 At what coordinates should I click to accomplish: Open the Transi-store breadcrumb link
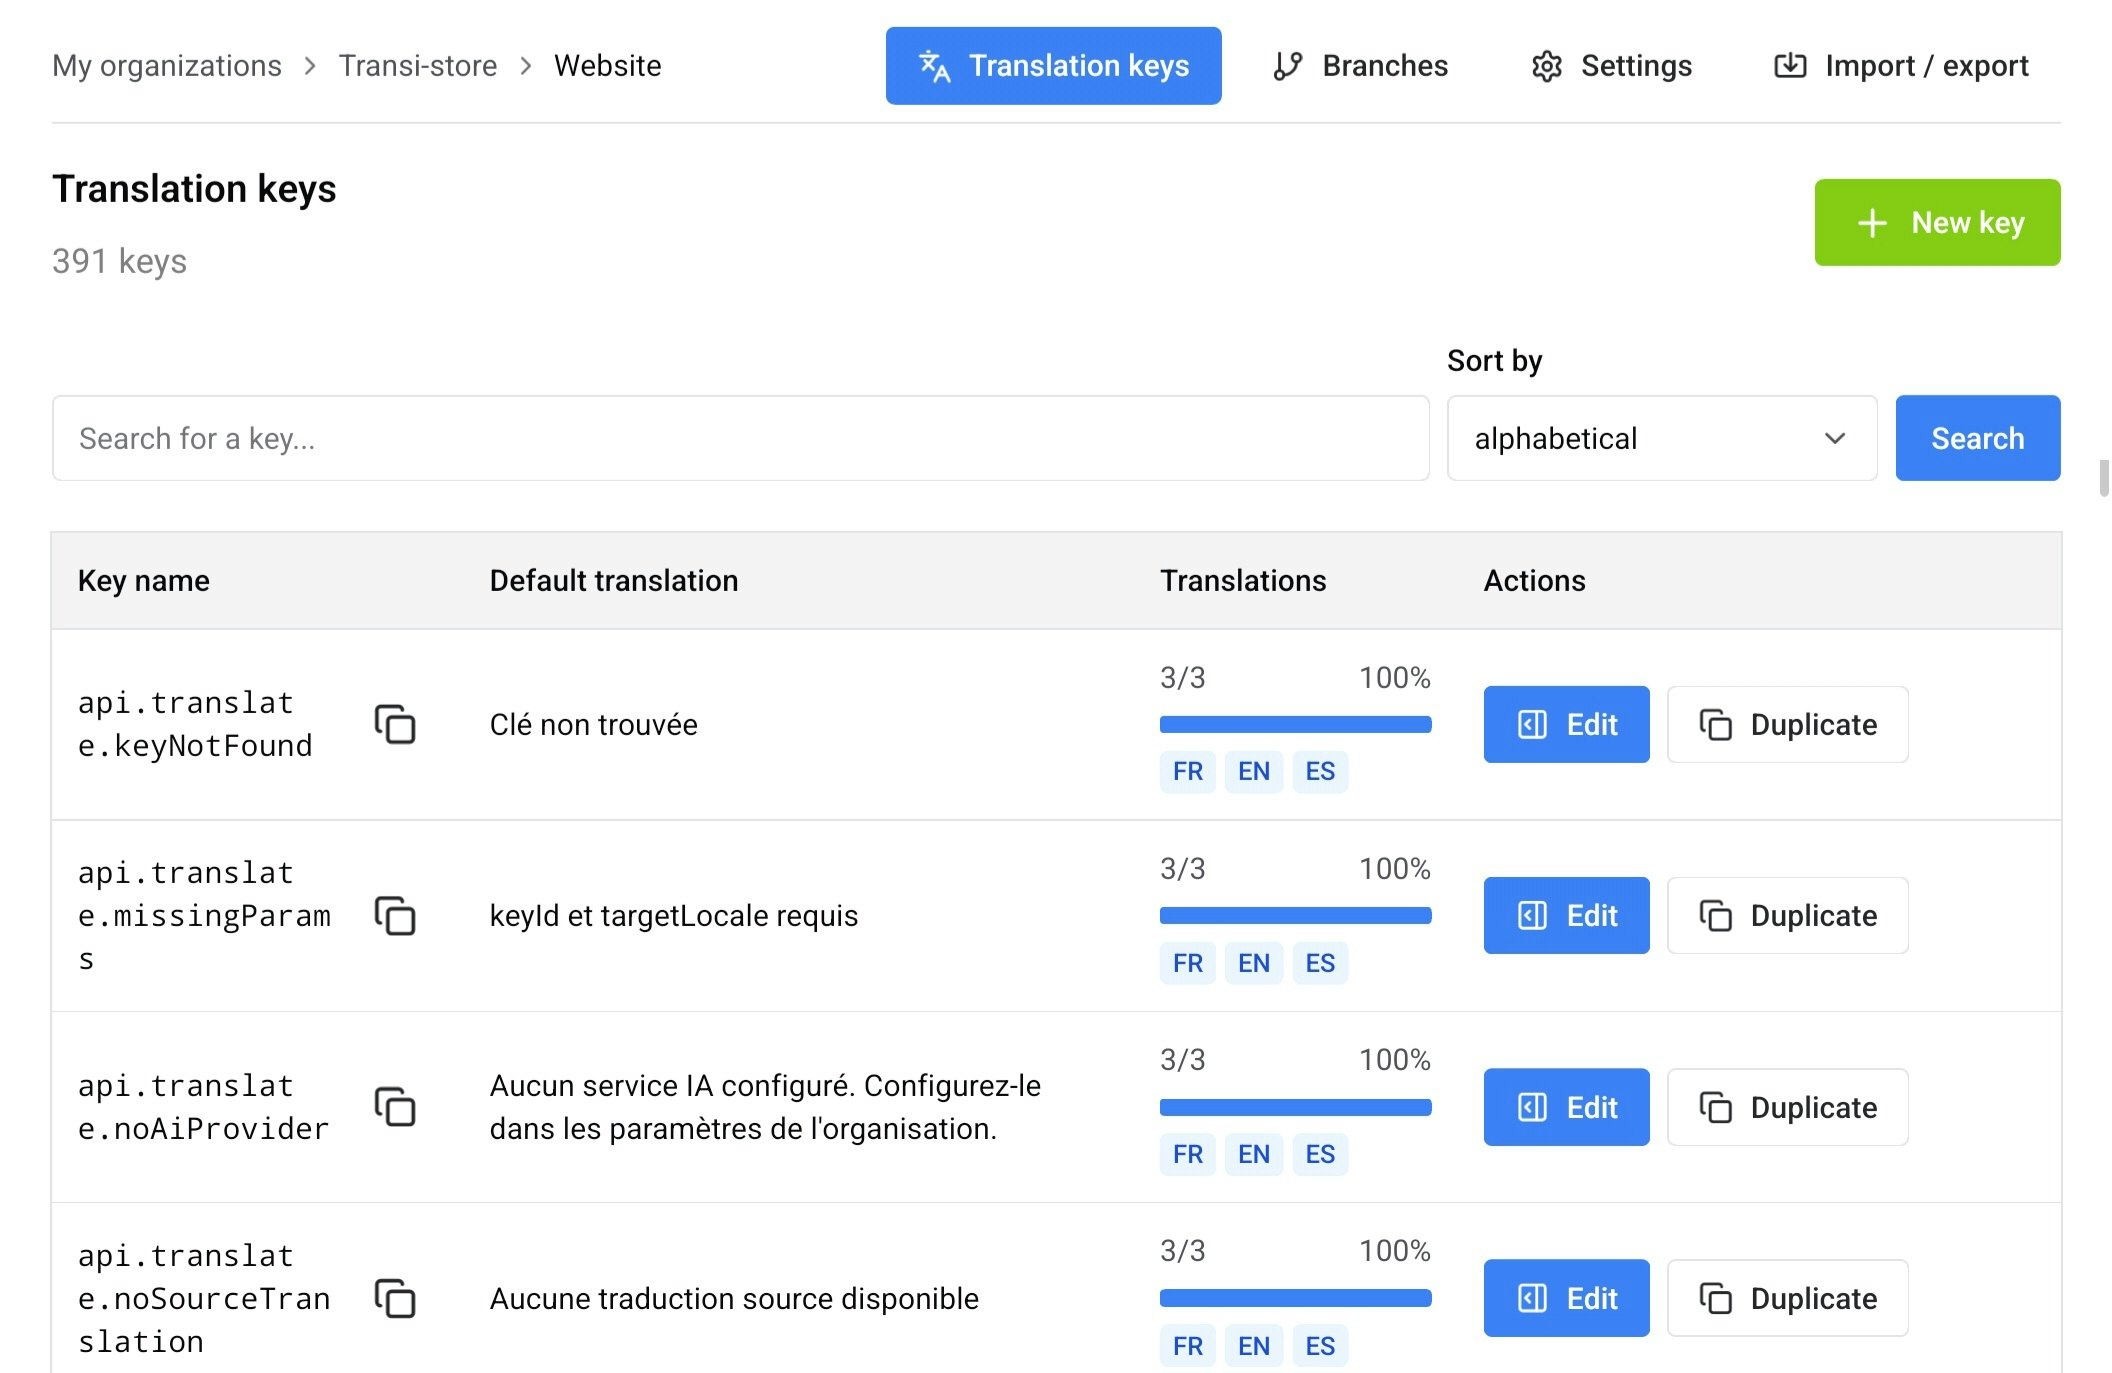coord(417,66)
